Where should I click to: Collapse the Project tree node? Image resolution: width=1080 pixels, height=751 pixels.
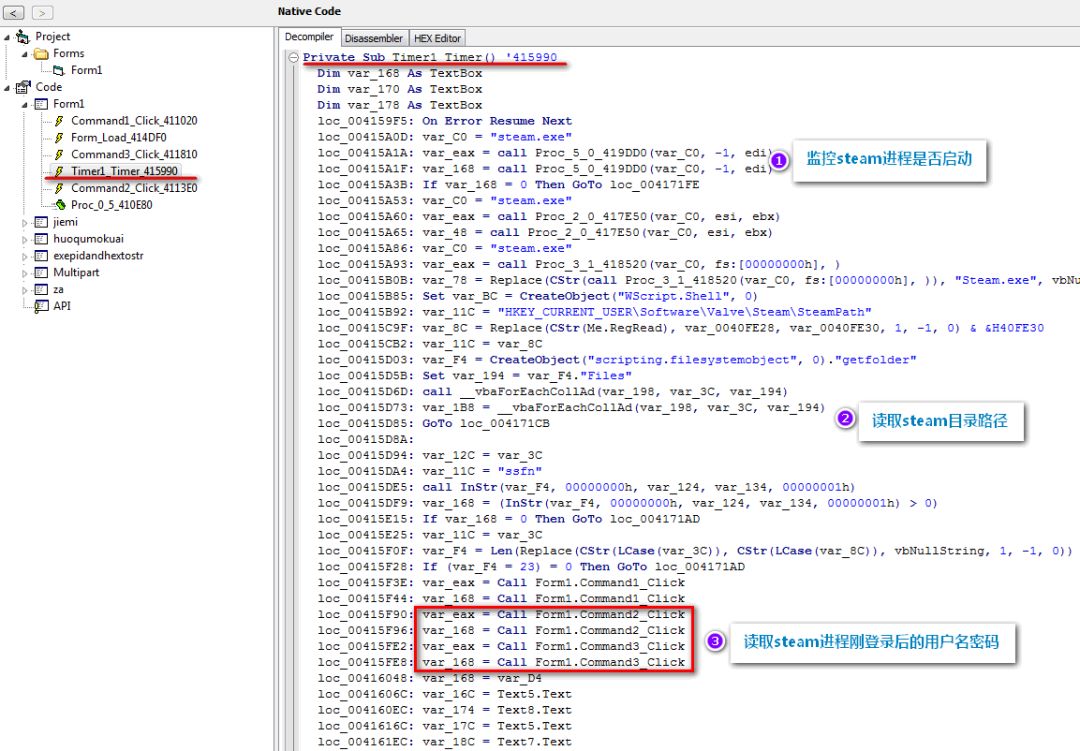[x=7, y=37]
